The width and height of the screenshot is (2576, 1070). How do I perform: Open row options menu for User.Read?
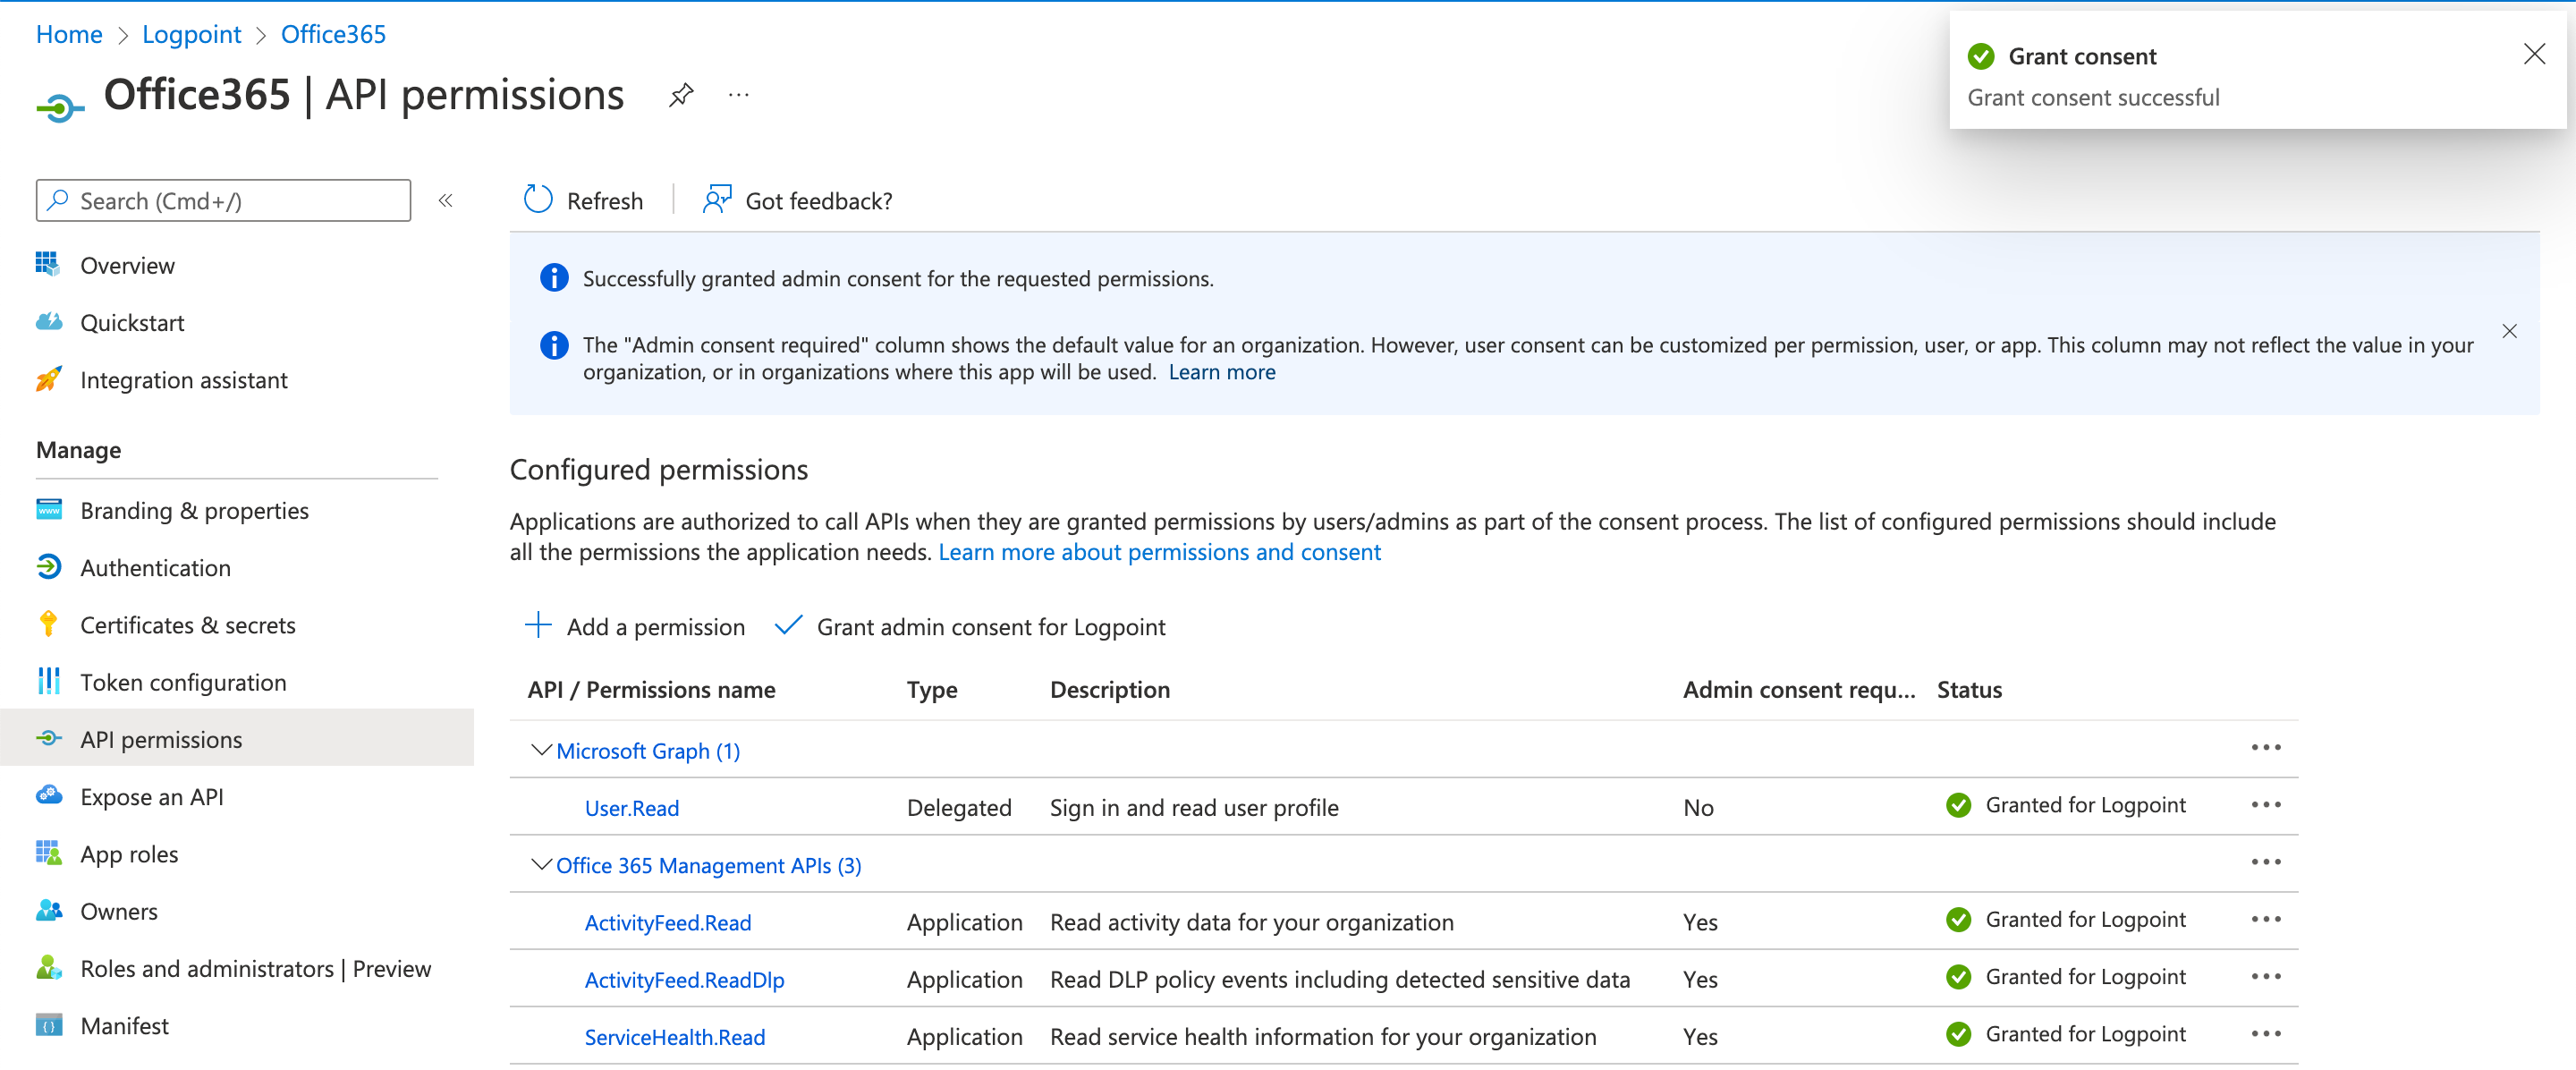point(2267,805)
